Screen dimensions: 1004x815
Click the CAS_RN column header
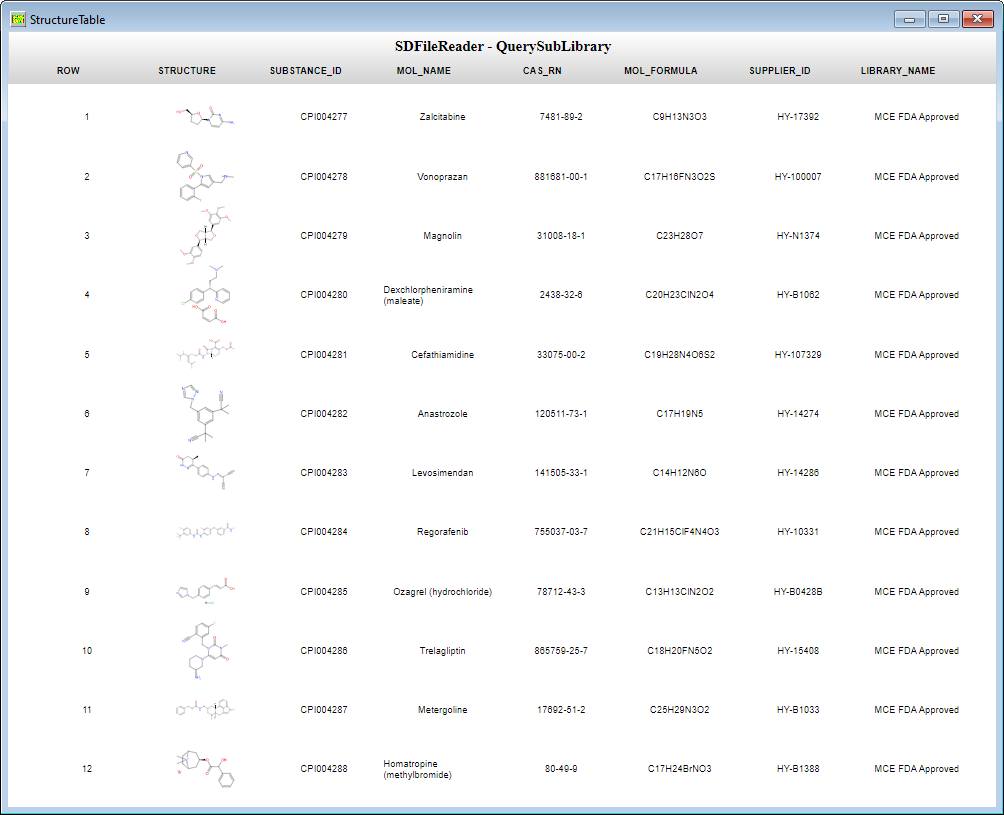click(542, 70)
